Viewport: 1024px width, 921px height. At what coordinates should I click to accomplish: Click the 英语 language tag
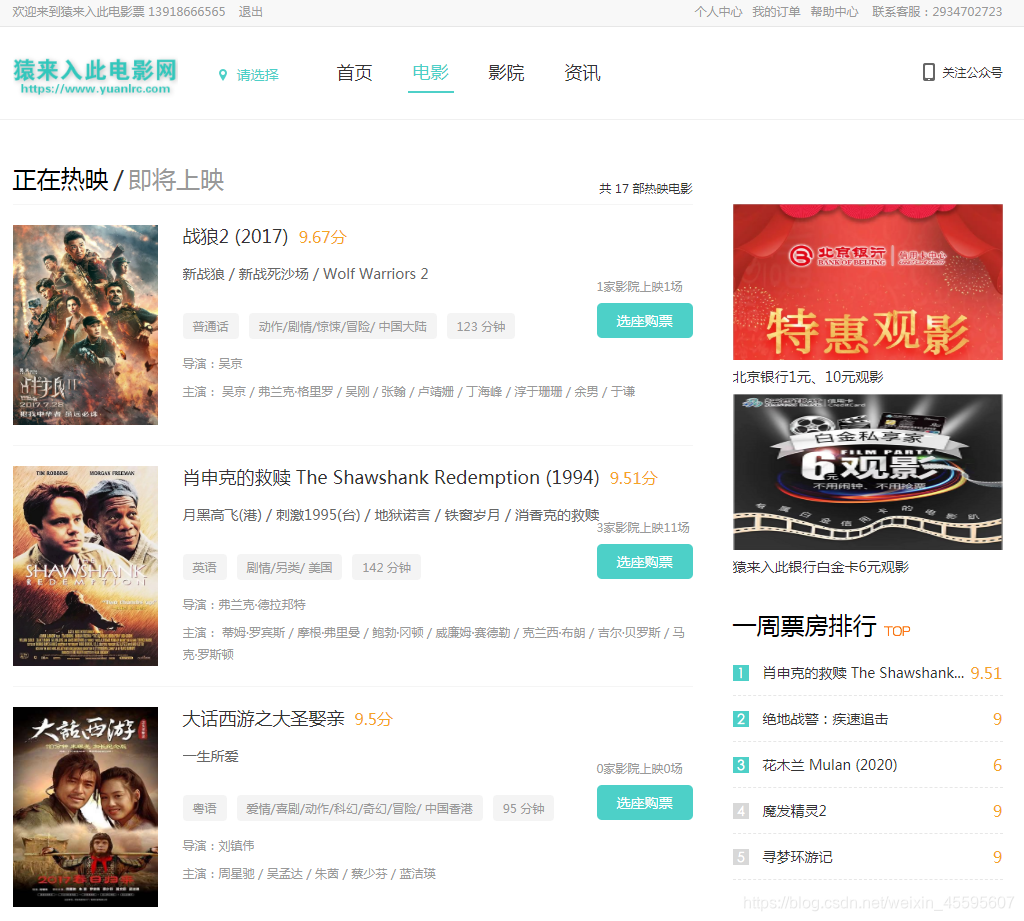204,568
